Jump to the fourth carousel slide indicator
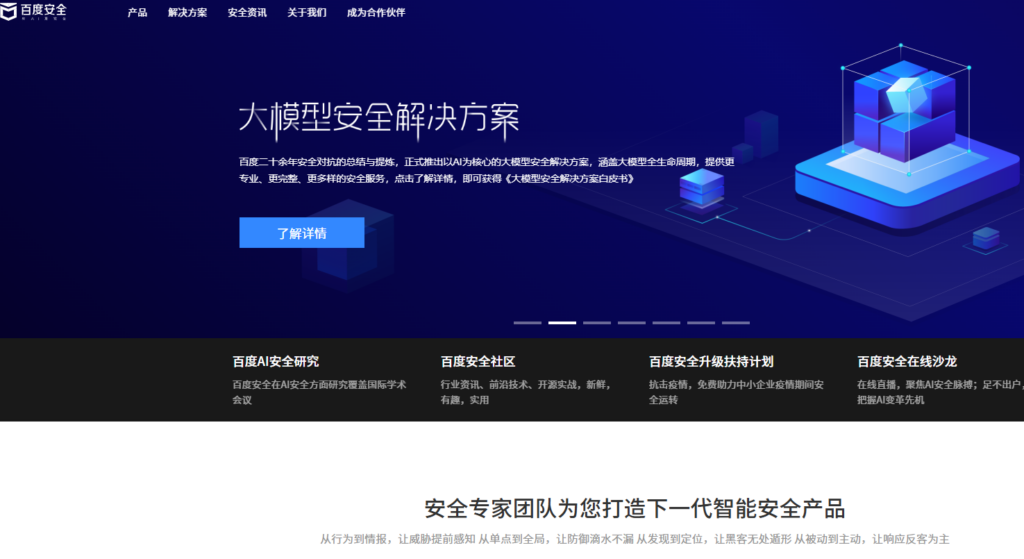 631,323
